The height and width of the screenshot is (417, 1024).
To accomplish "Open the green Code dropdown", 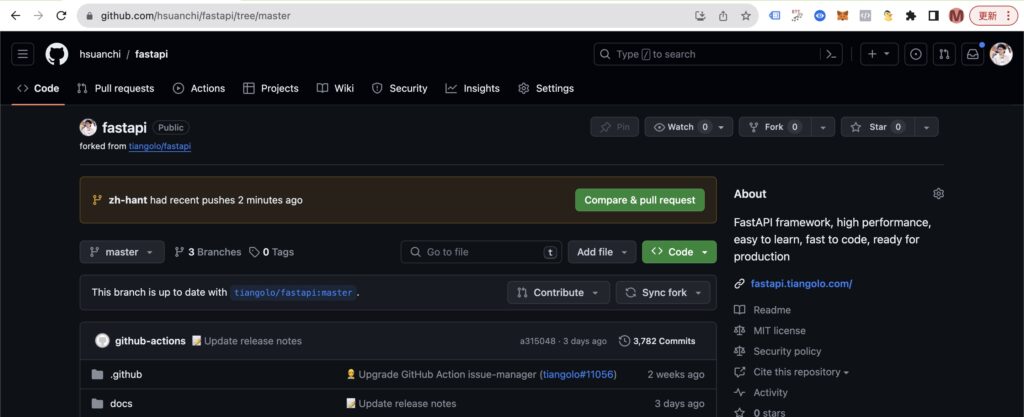I will click(679, 252).
